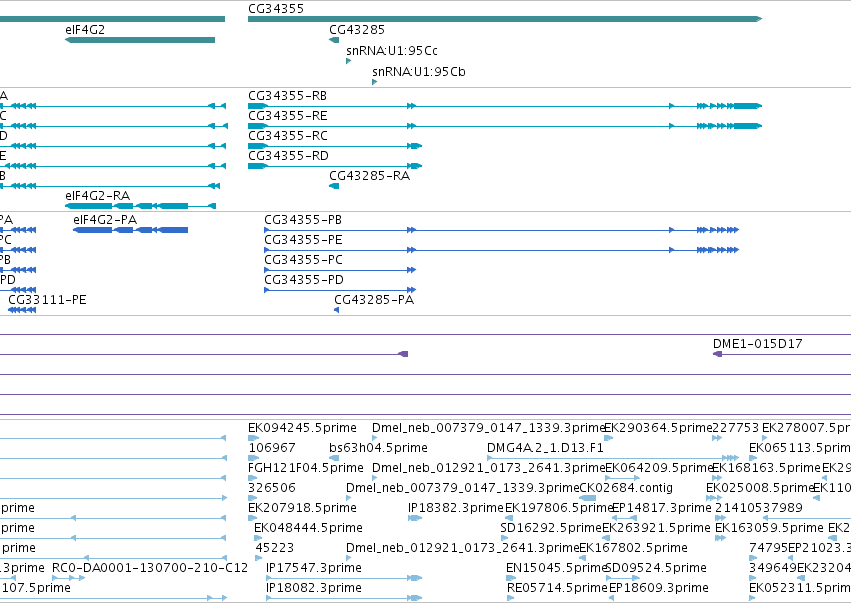Click the CG33111-PE protein label

pyautogui.click(x=47, y=300)
